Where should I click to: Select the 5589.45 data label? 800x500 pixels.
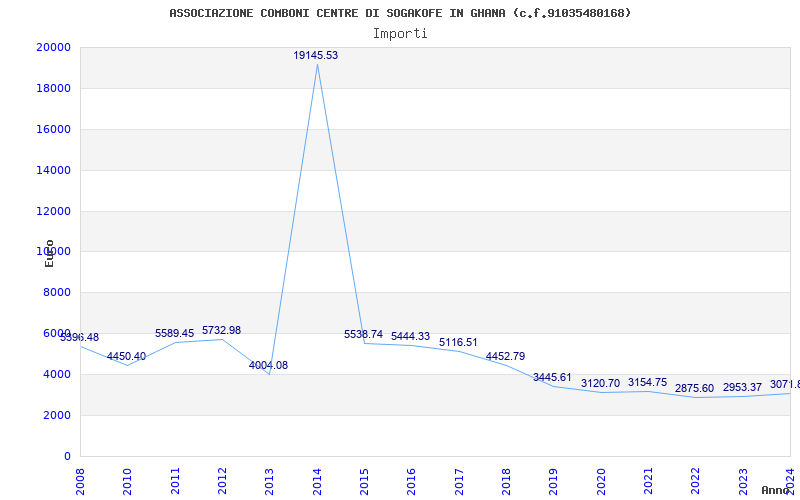click(174, 333)
